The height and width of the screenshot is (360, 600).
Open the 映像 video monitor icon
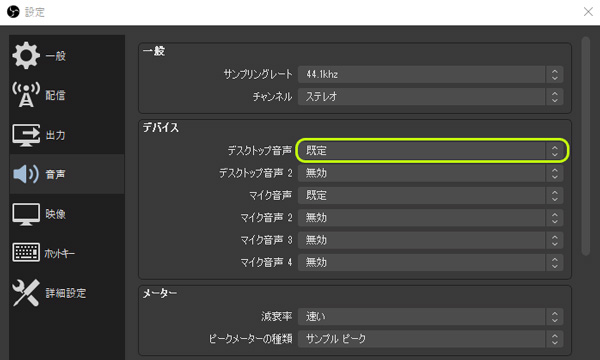tap(26, 214)
